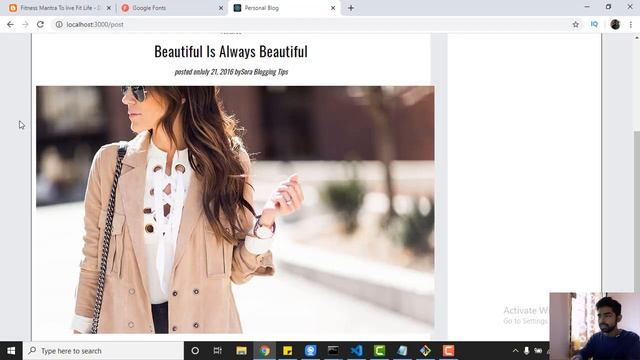Open Sticky Notes from taskbar
640x360 pixels.
[287, 351]
